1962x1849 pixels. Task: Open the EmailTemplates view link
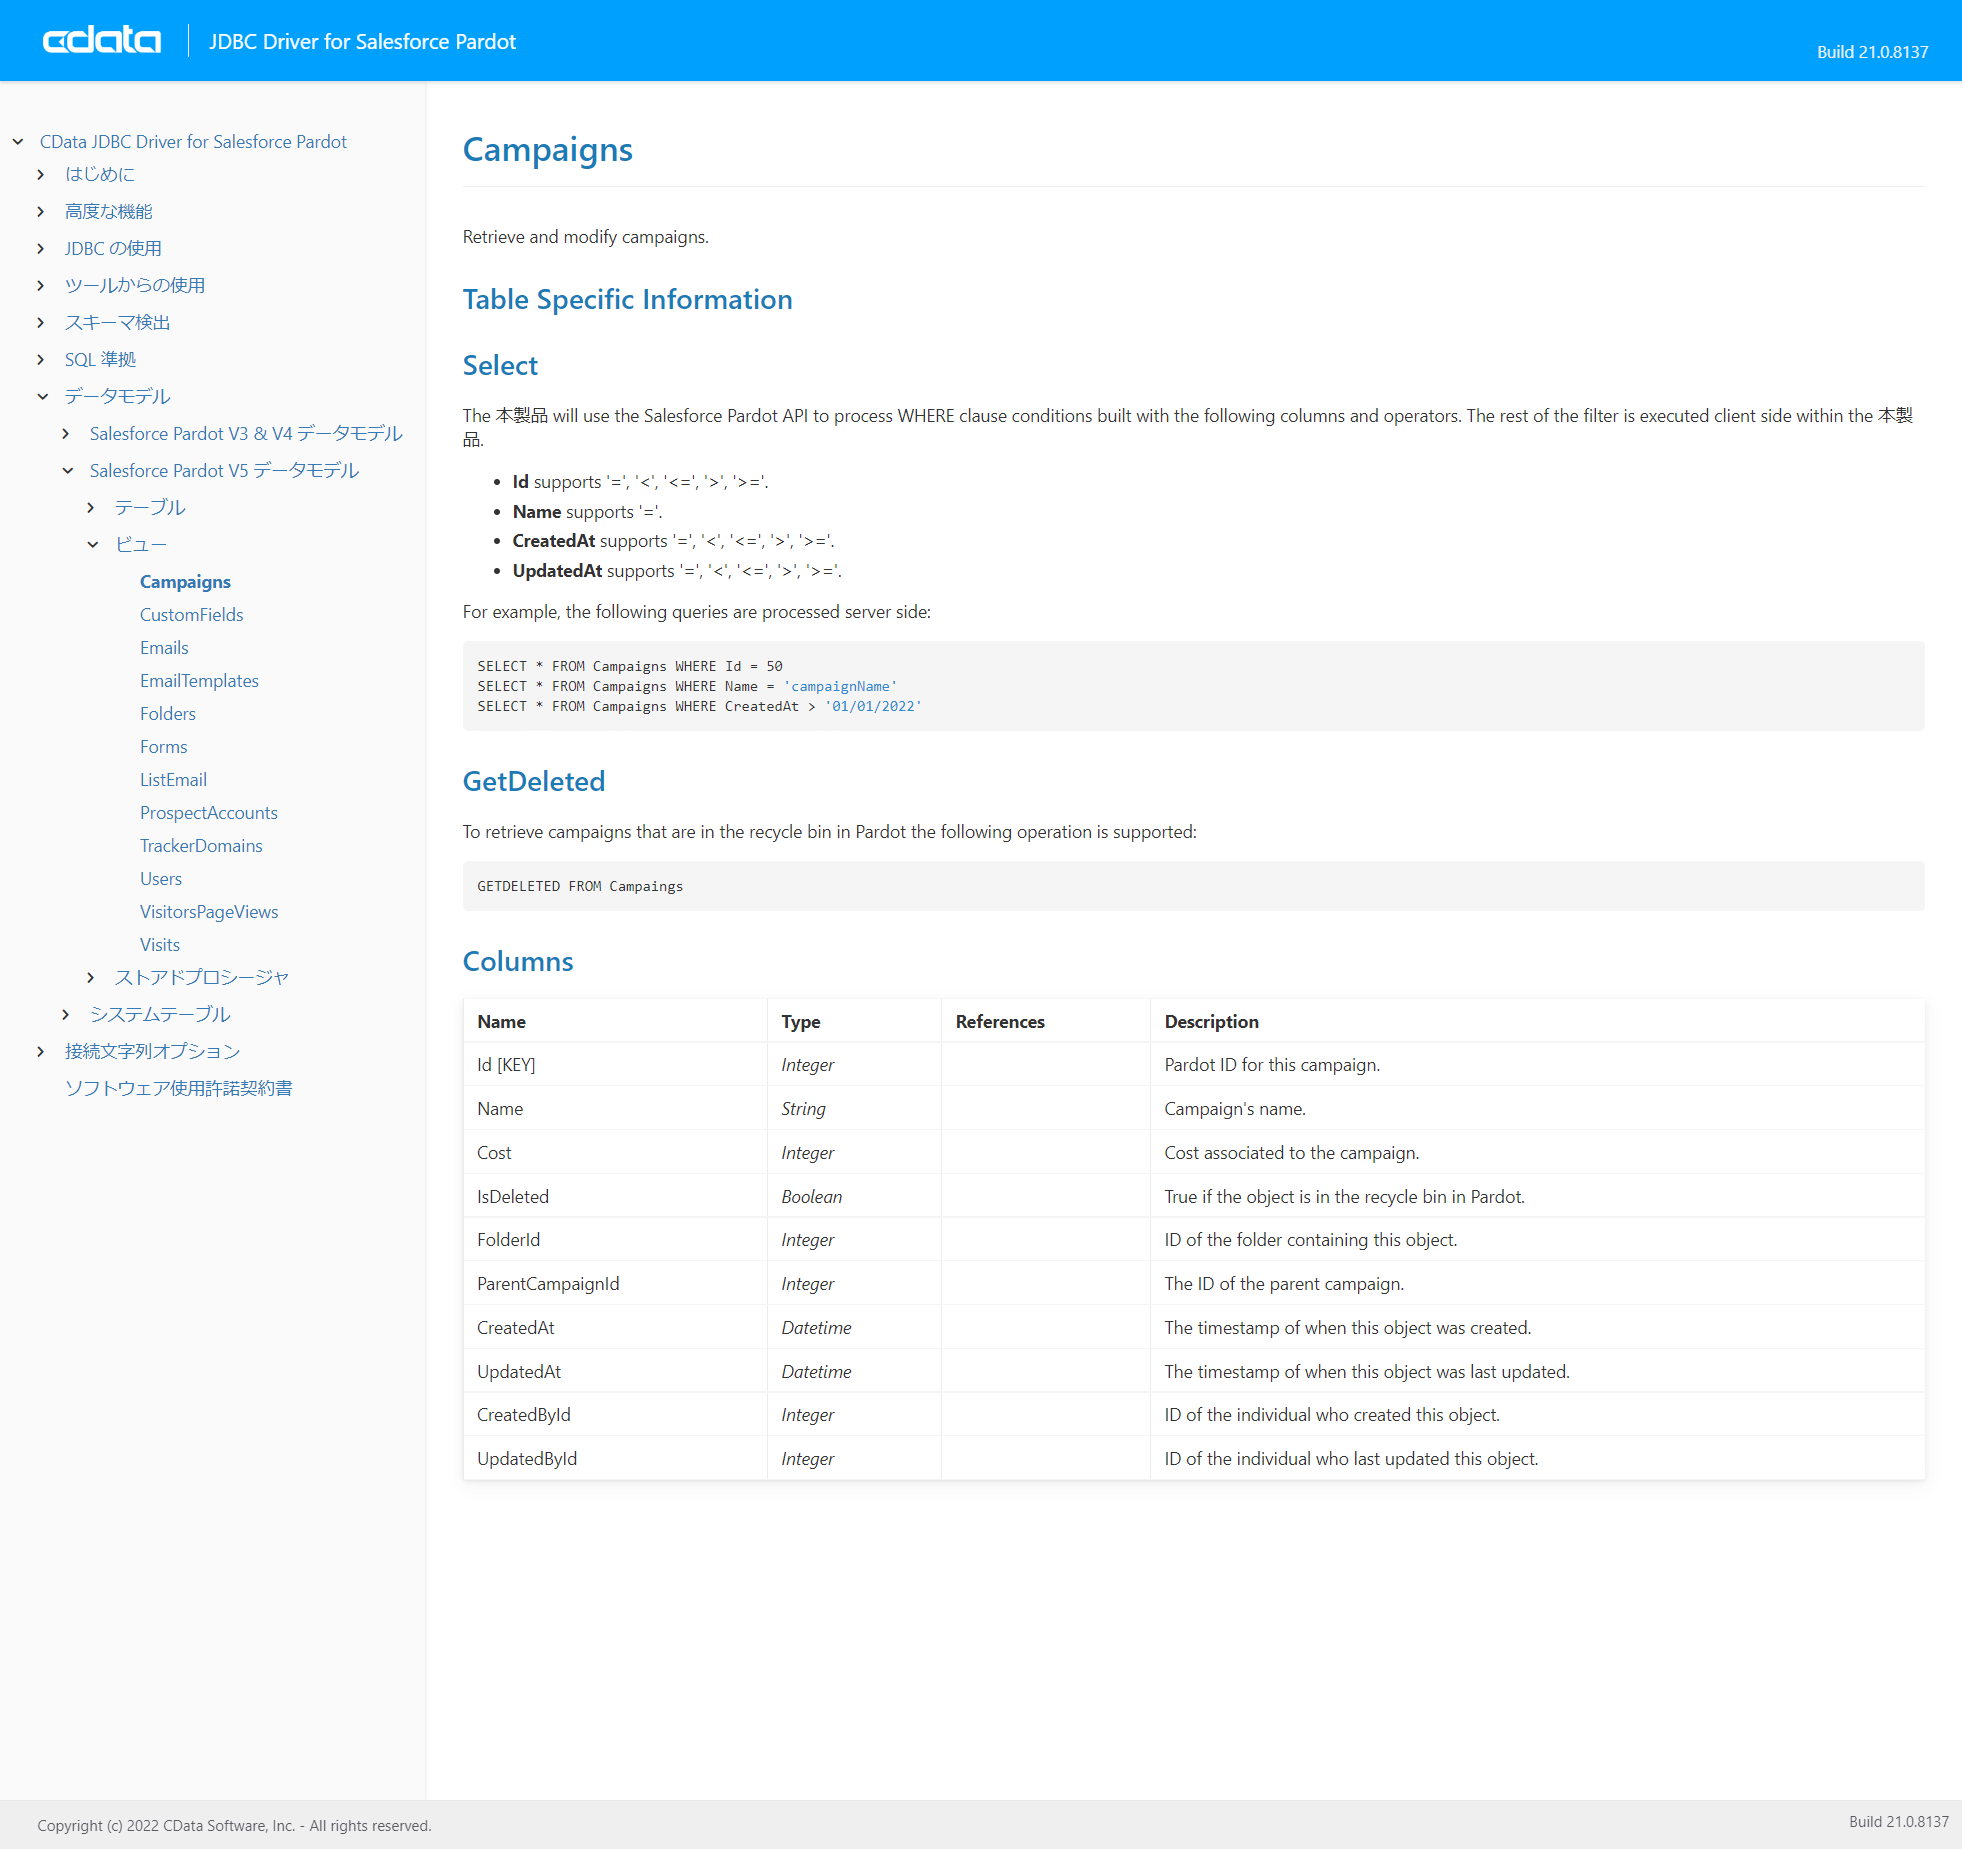pyautogui.click(x=199, y=681)
